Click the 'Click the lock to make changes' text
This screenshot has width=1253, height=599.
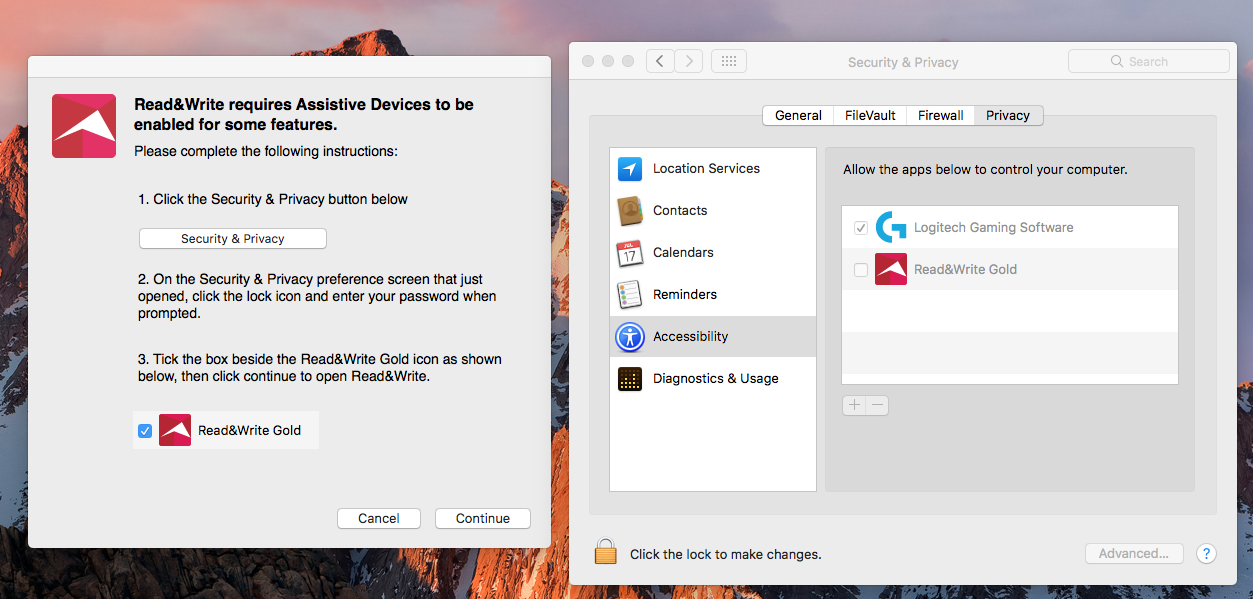725,554
